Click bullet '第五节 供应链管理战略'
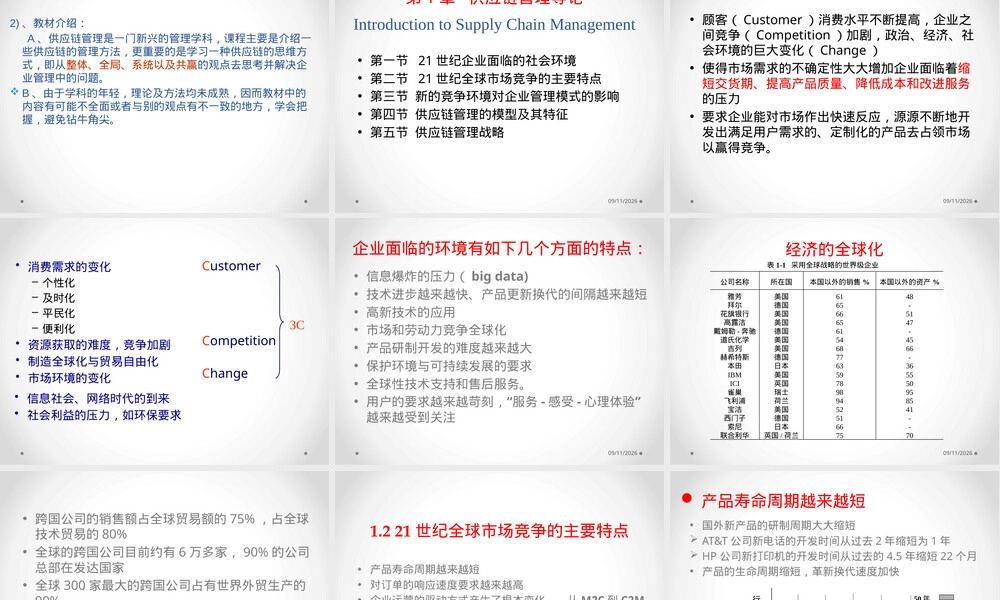The width and height of the screenshot is (1000, 600). [437, 132]
